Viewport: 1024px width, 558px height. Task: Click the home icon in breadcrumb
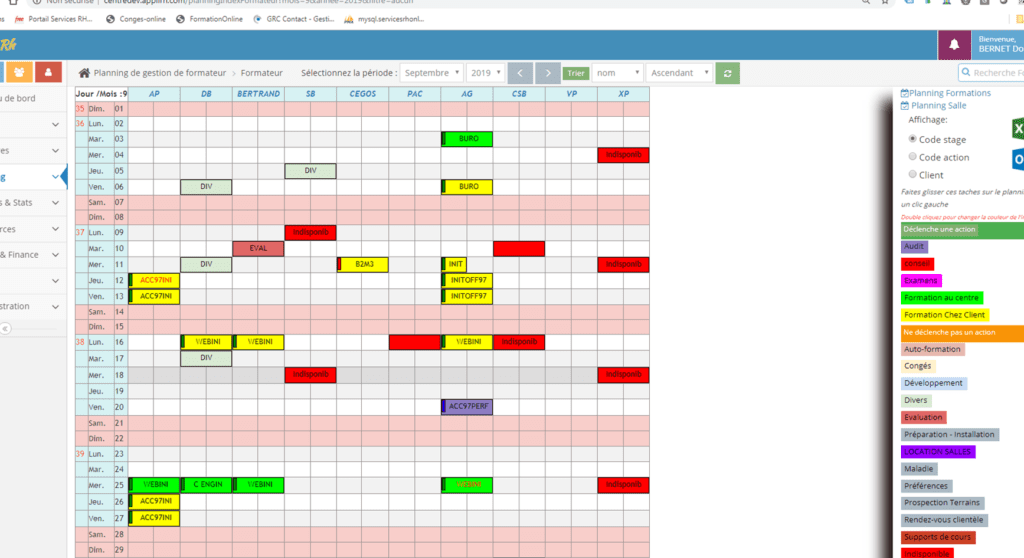(x=85, y=73)
